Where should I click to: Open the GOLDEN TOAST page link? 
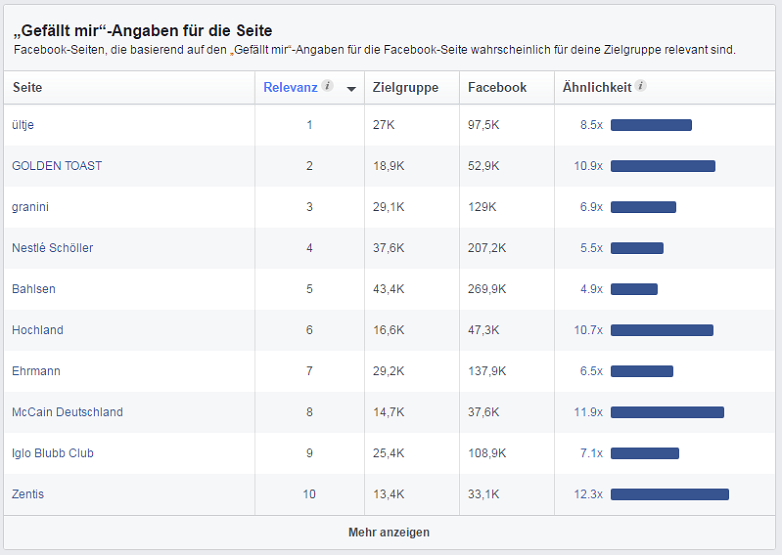click(x=57, y=166)
